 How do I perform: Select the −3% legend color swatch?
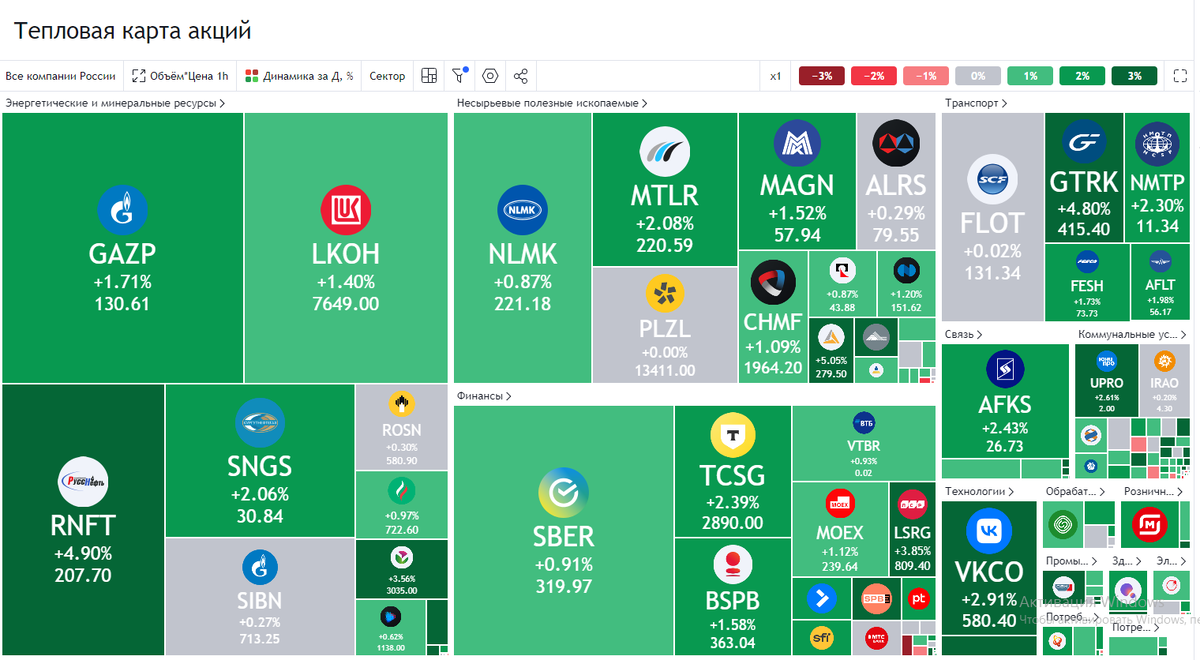pos(822,76)
